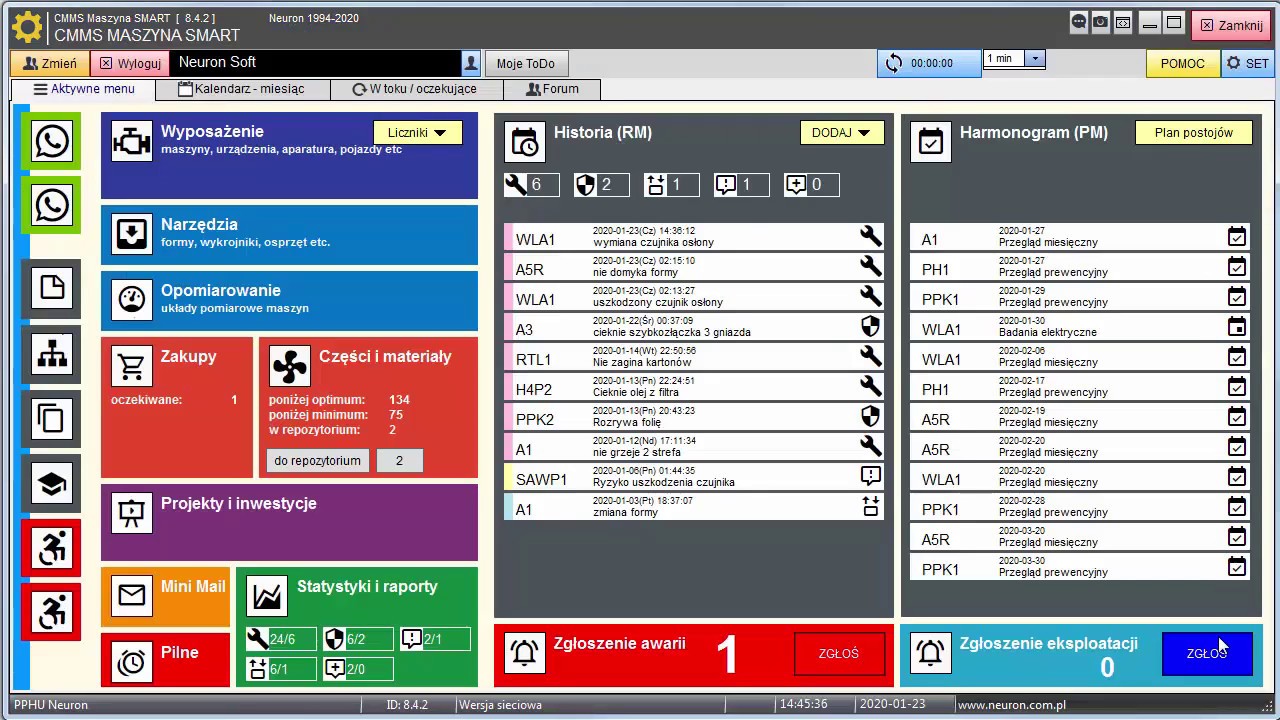Filter history by shield count 2
The width and height of the screenshot is (1280, 720).
601,184
